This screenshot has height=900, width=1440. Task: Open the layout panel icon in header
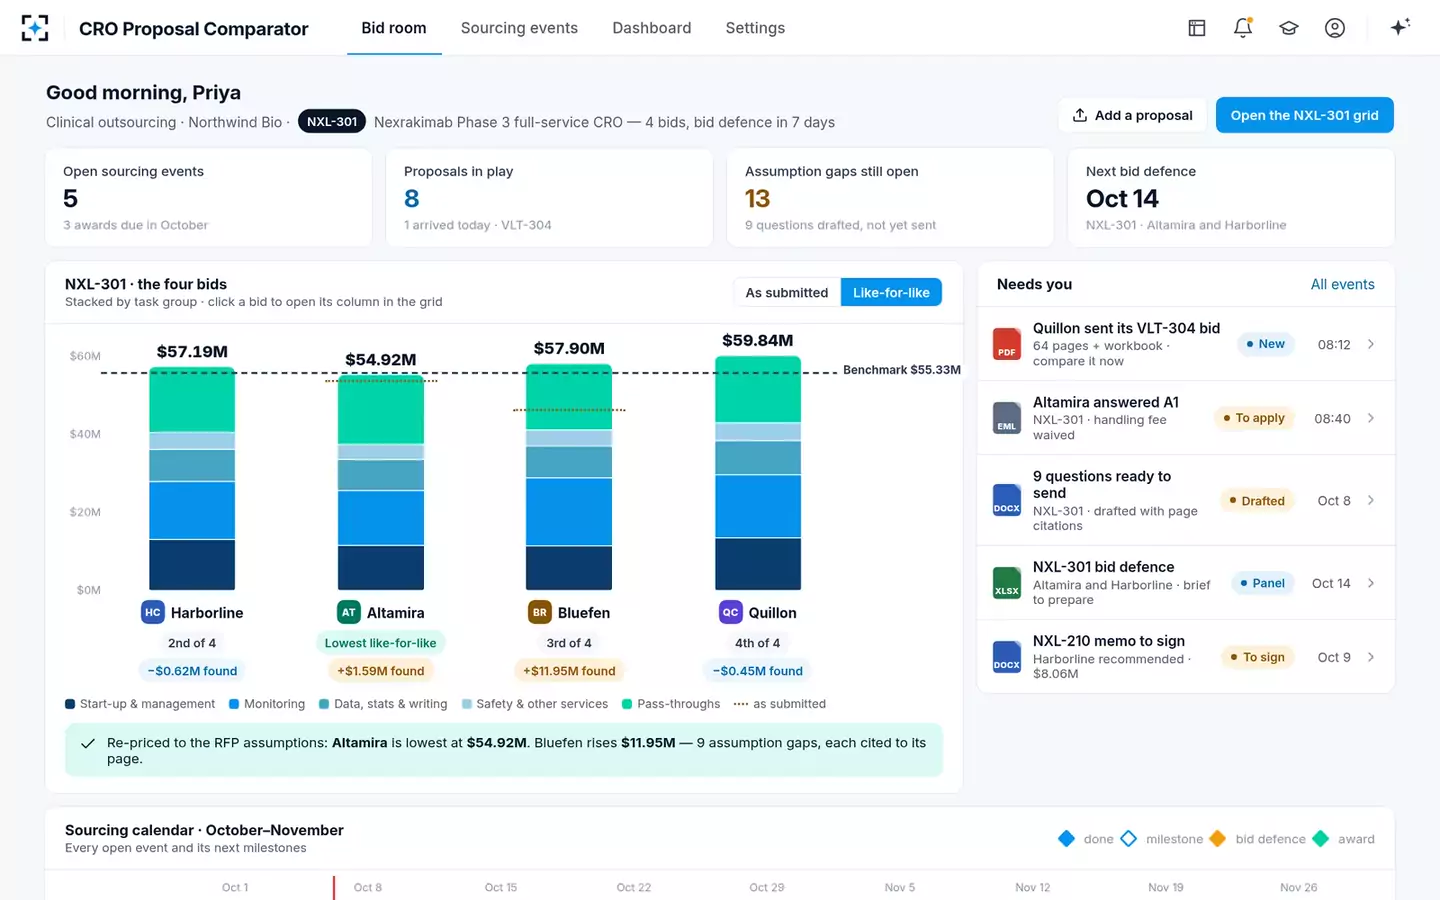coord(1197,28)
